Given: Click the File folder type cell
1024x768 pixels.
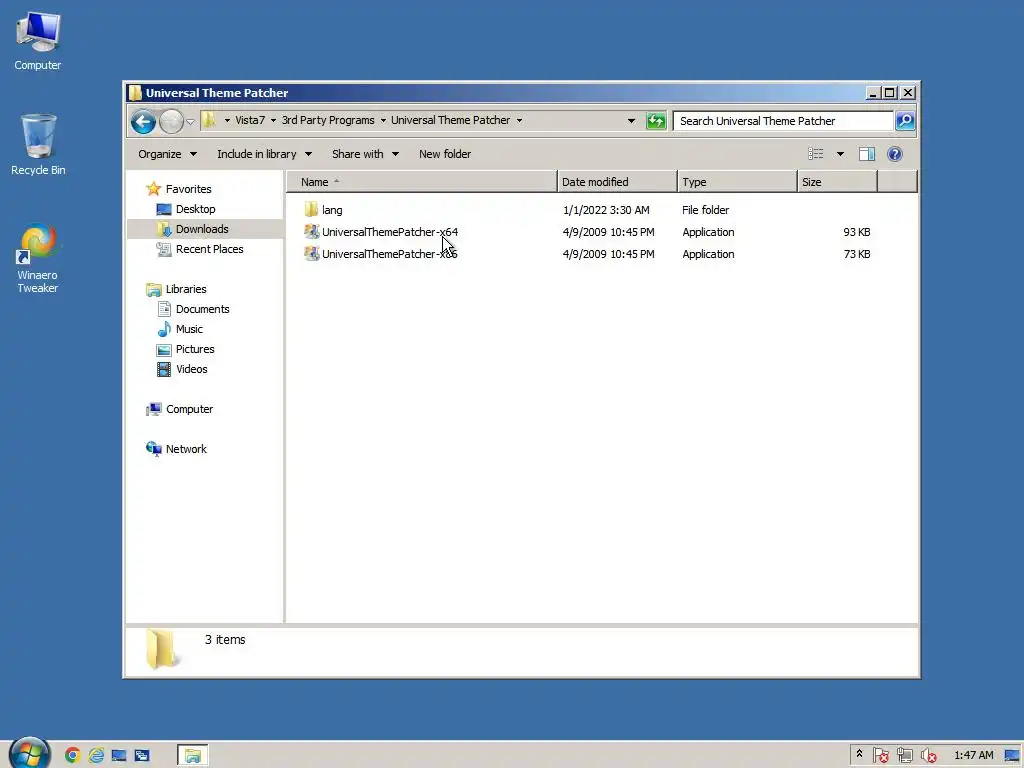Looking at the screenshot, I should coord(705,210).
